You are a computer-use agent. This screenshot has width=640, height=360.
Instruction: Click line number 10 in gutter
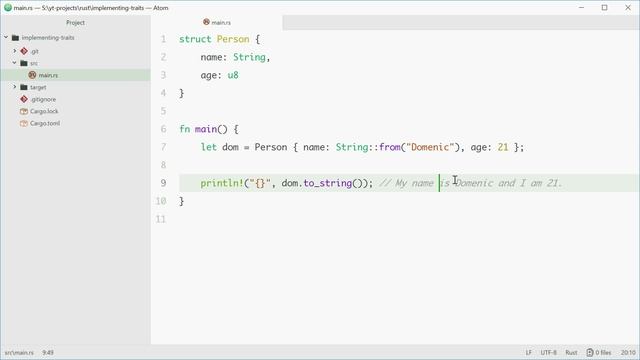pyautogui.click(x=161, y=201)
